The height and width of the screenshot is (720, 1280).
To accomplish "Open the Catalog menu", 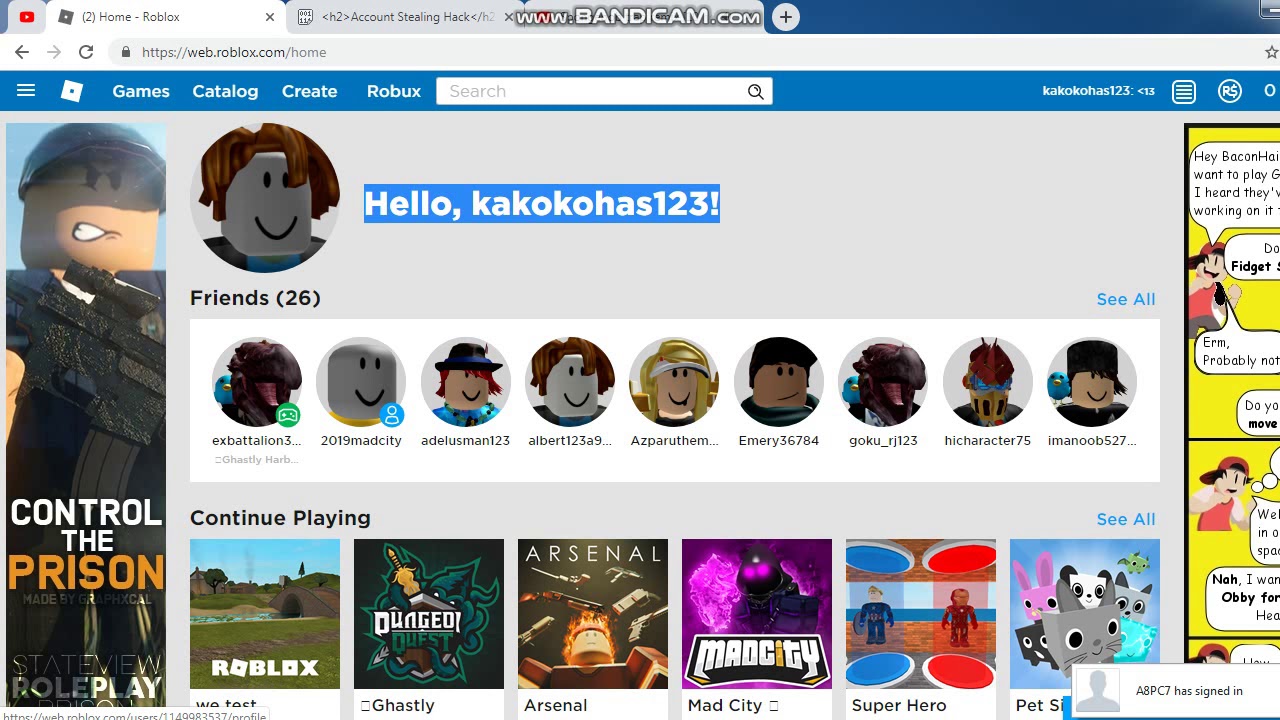I will [x=225, y=91].
